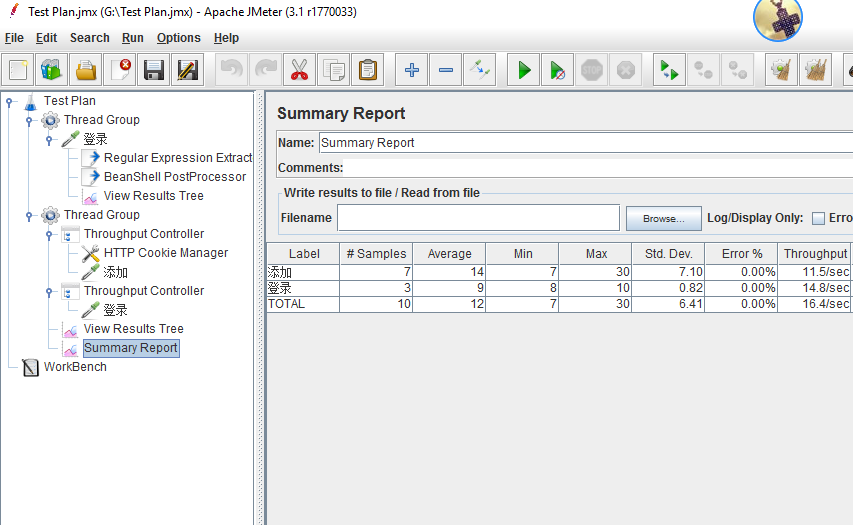Select HTTP Cookie Manager tree item
853x525 pixels.
166,253
